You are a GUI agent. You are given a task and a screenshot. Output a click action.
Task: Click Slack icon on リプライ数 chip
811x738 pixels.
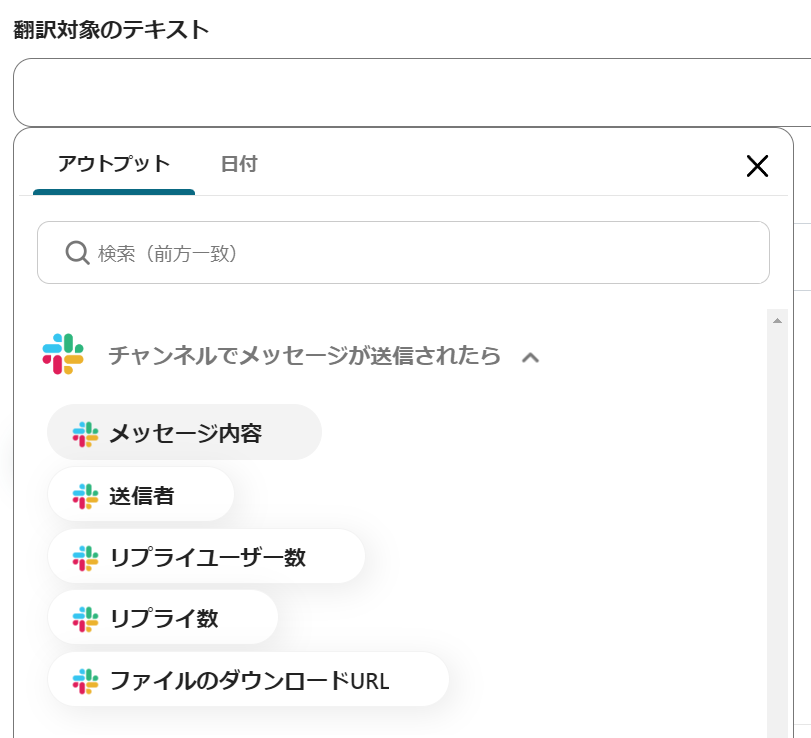click(x=86, y=619)
